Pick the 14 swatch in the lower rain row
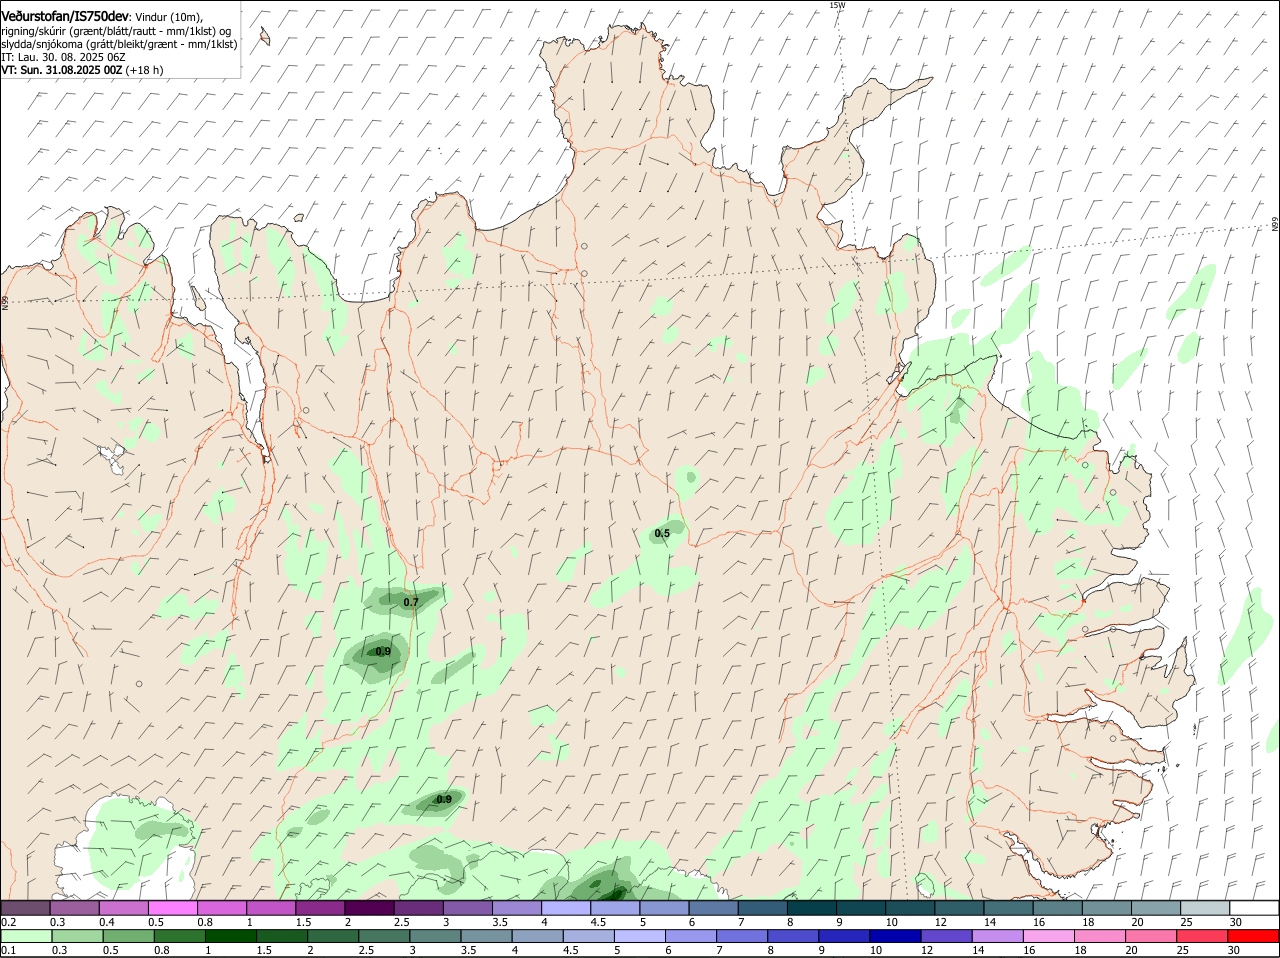This screenshot has width=1280, height=958. [x=997, y=936]
